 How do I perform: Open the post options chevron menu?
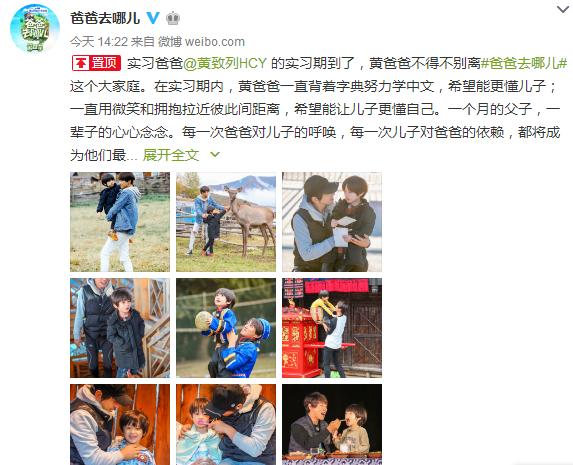pyautogui.click(x=563, y=10)
